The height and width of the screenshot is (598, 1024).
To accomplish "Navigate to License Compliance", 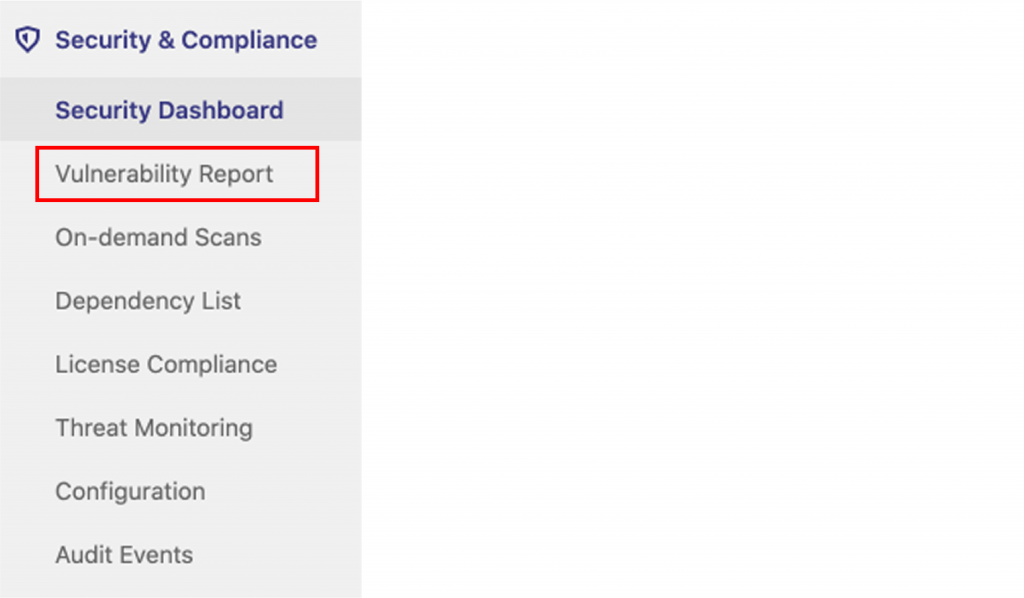I will coord(166,365).
